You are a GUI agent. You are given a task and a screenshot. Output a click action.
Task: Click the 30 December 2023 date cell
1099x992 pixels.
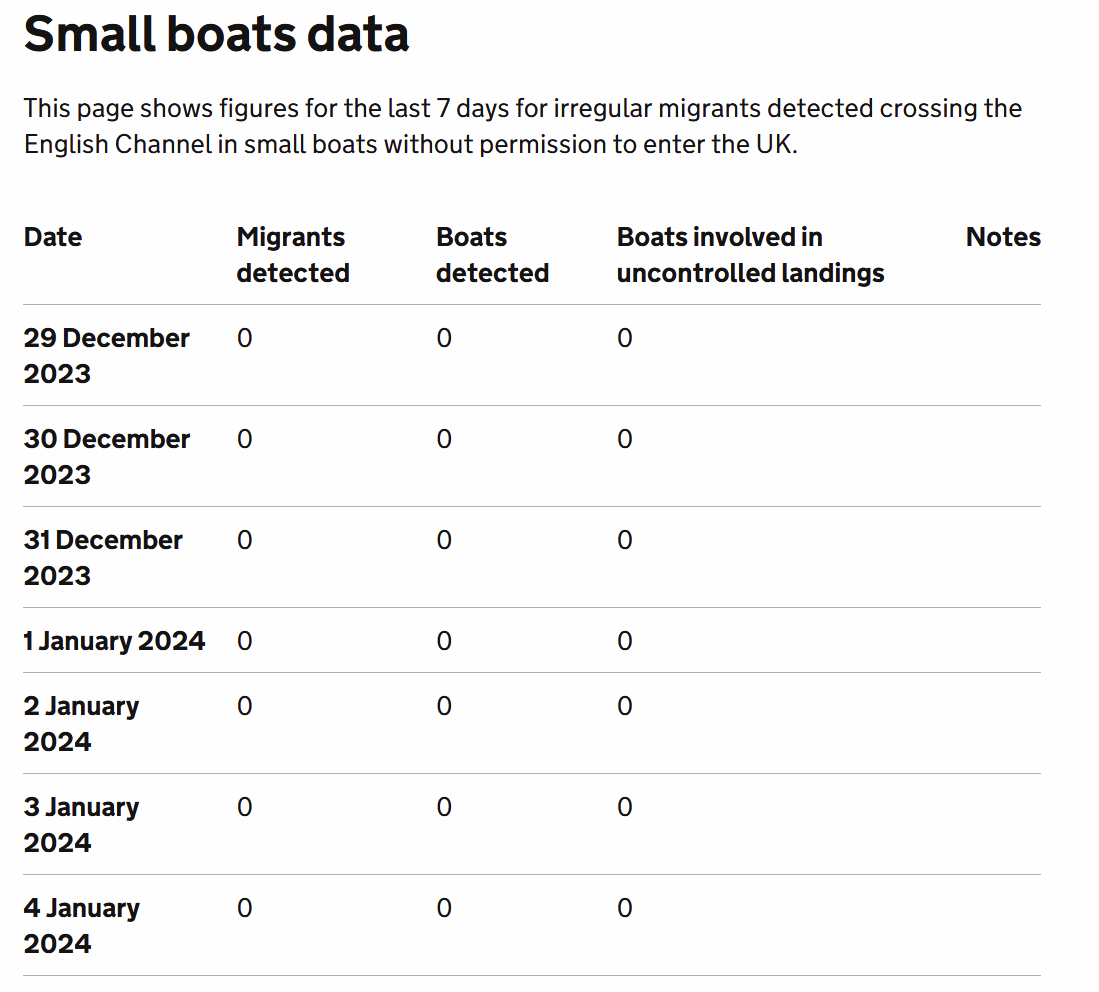pyautogui.click(x=106, y=456)
